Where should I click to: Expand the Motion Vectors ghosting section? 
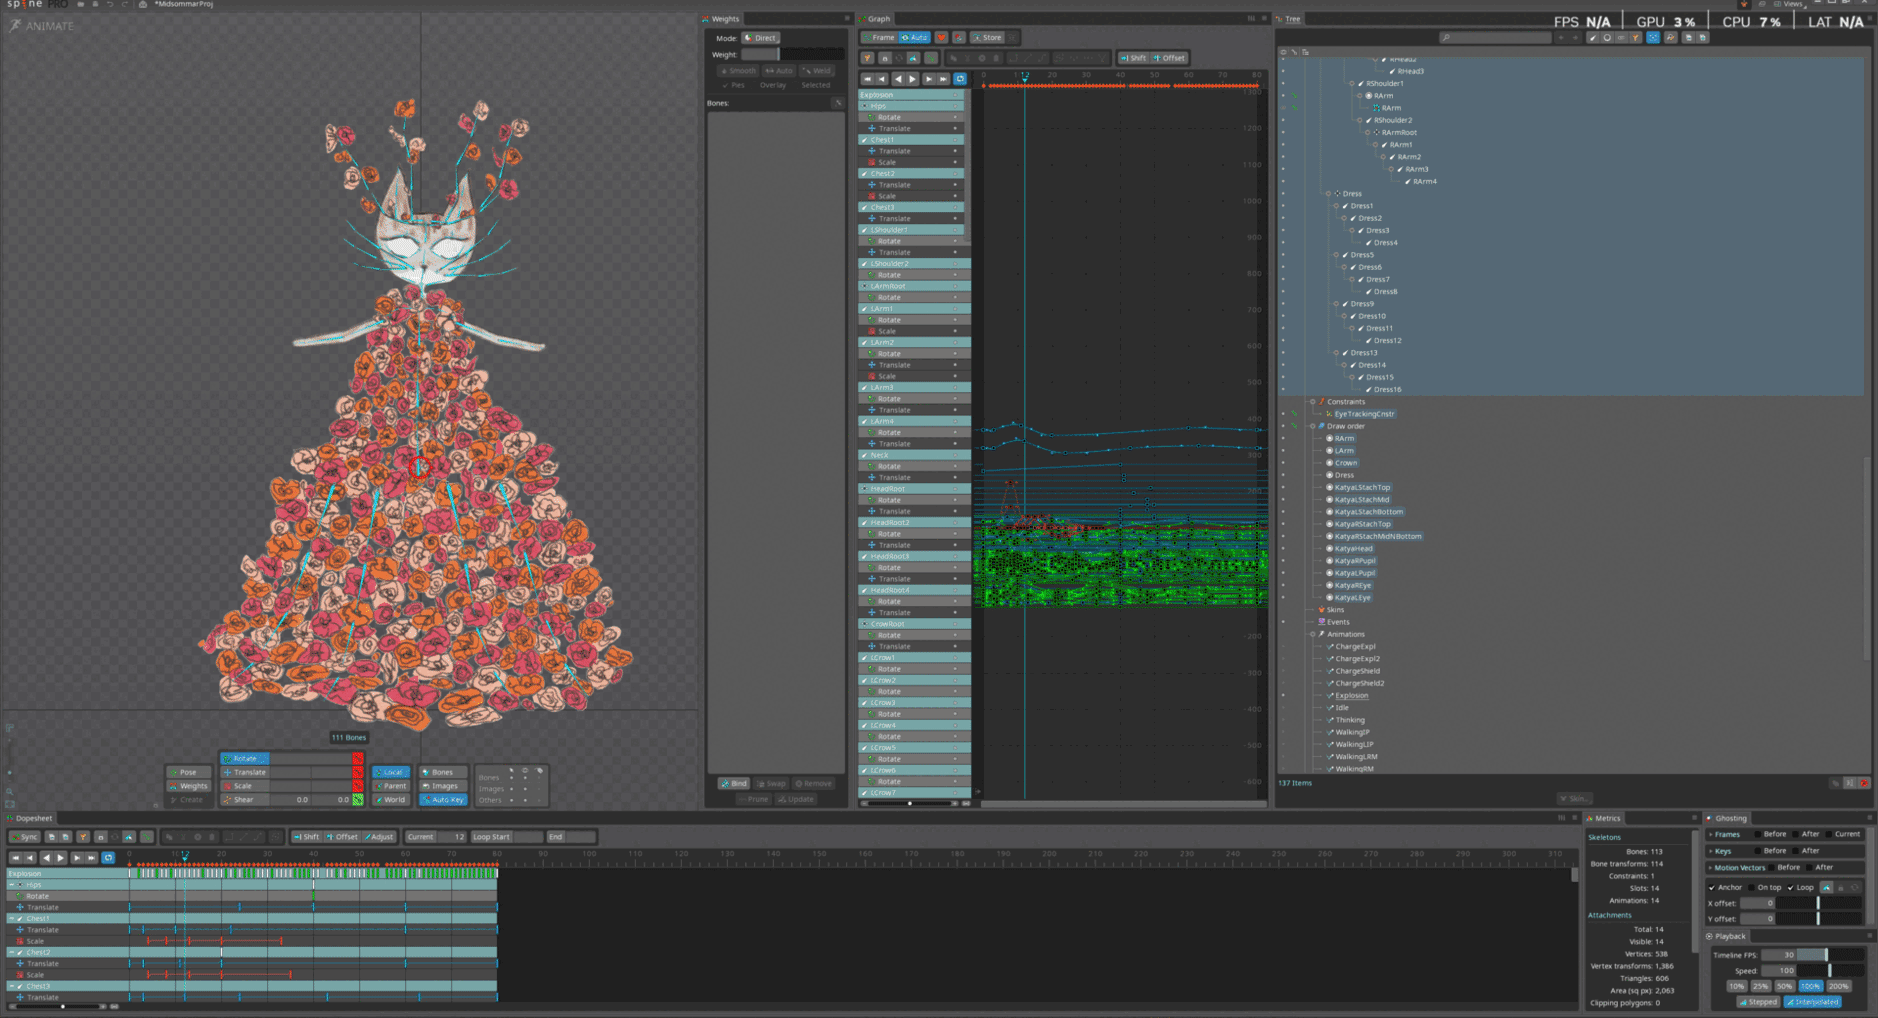point(1711,867)
